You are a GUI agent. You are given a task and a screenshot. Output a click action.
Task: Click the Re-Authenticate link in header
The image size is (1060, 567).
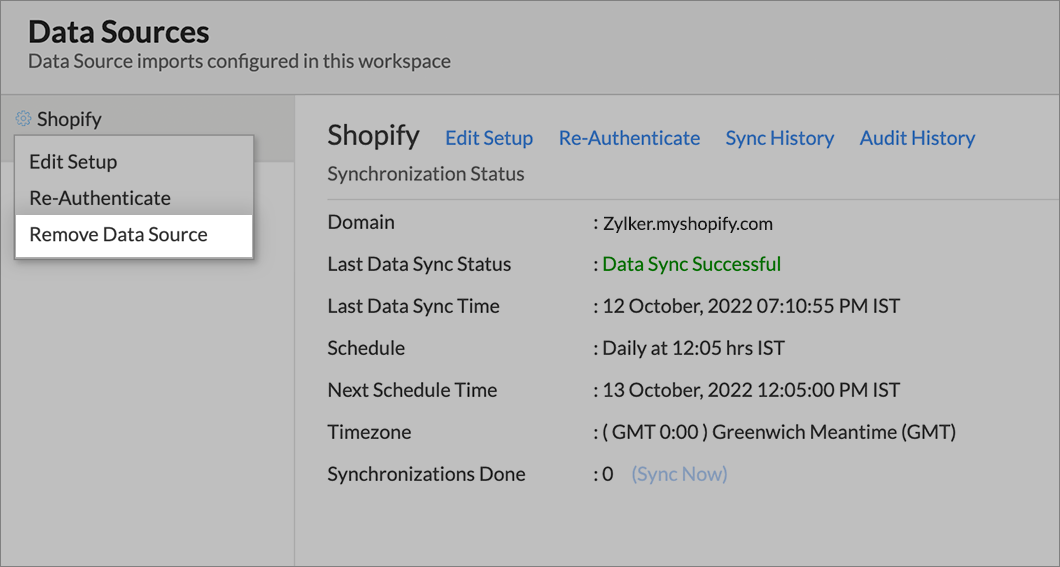point(629,138)
